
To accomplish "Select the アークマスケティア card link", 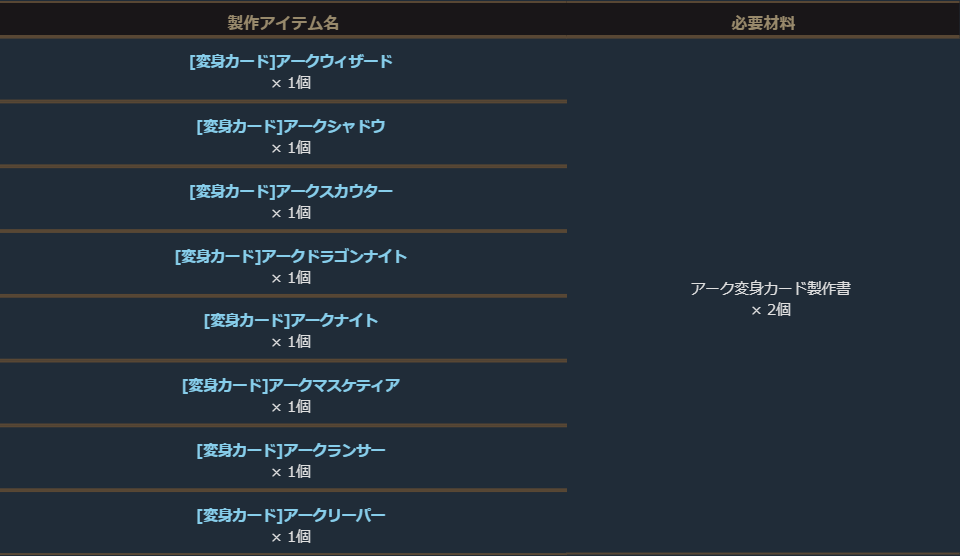I will tap(291, 386).
